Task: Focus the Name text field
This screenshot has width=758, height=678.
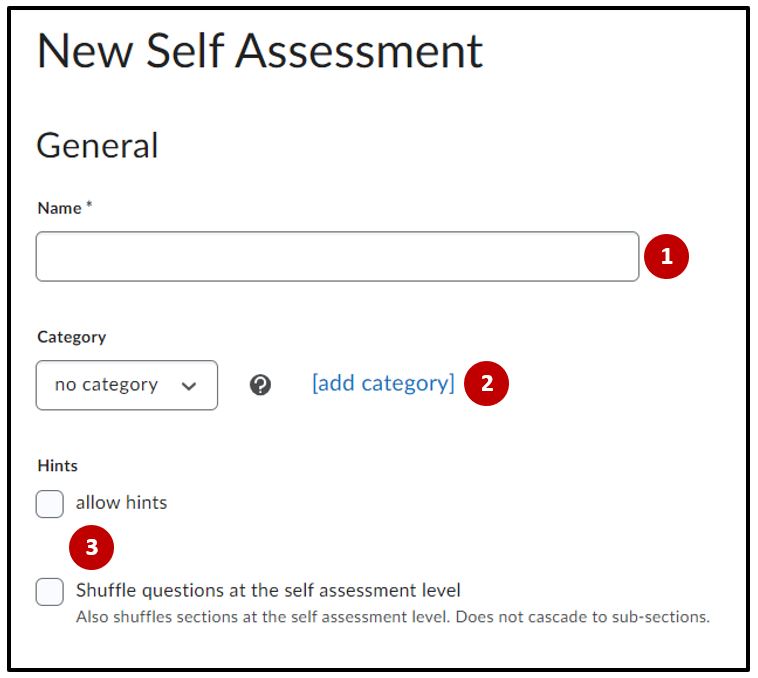Action: pyautogui.click(x=337, y=257)
